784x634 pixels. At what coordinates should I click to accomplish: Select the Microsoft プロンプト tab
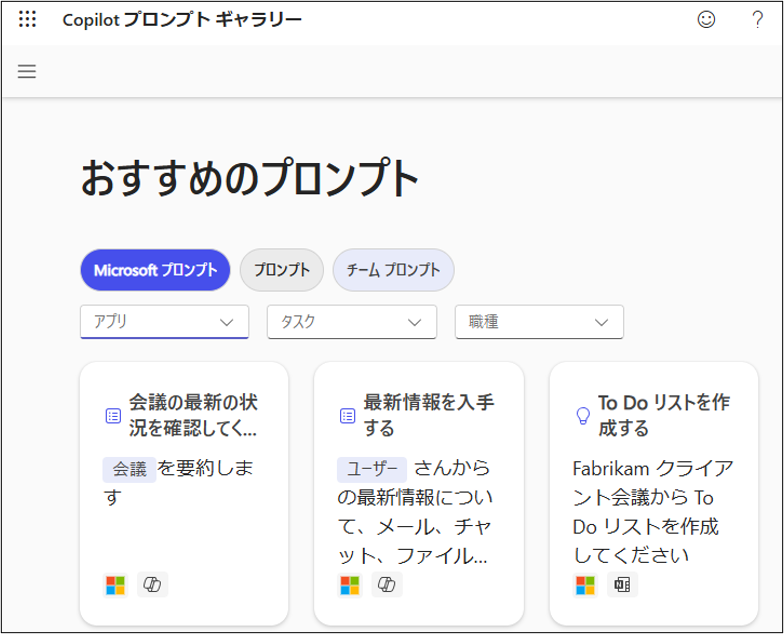[155, 270]
